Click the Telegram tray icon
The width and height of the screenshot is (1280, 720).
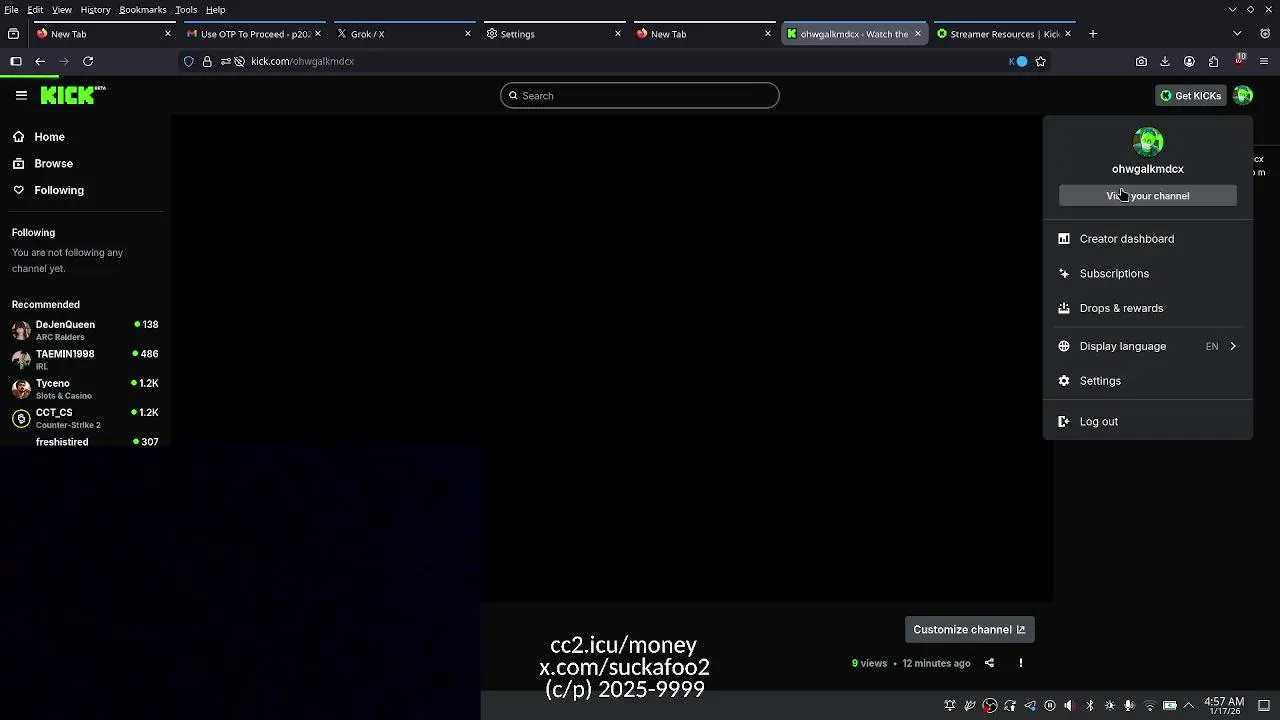[x=1030, y=705]
